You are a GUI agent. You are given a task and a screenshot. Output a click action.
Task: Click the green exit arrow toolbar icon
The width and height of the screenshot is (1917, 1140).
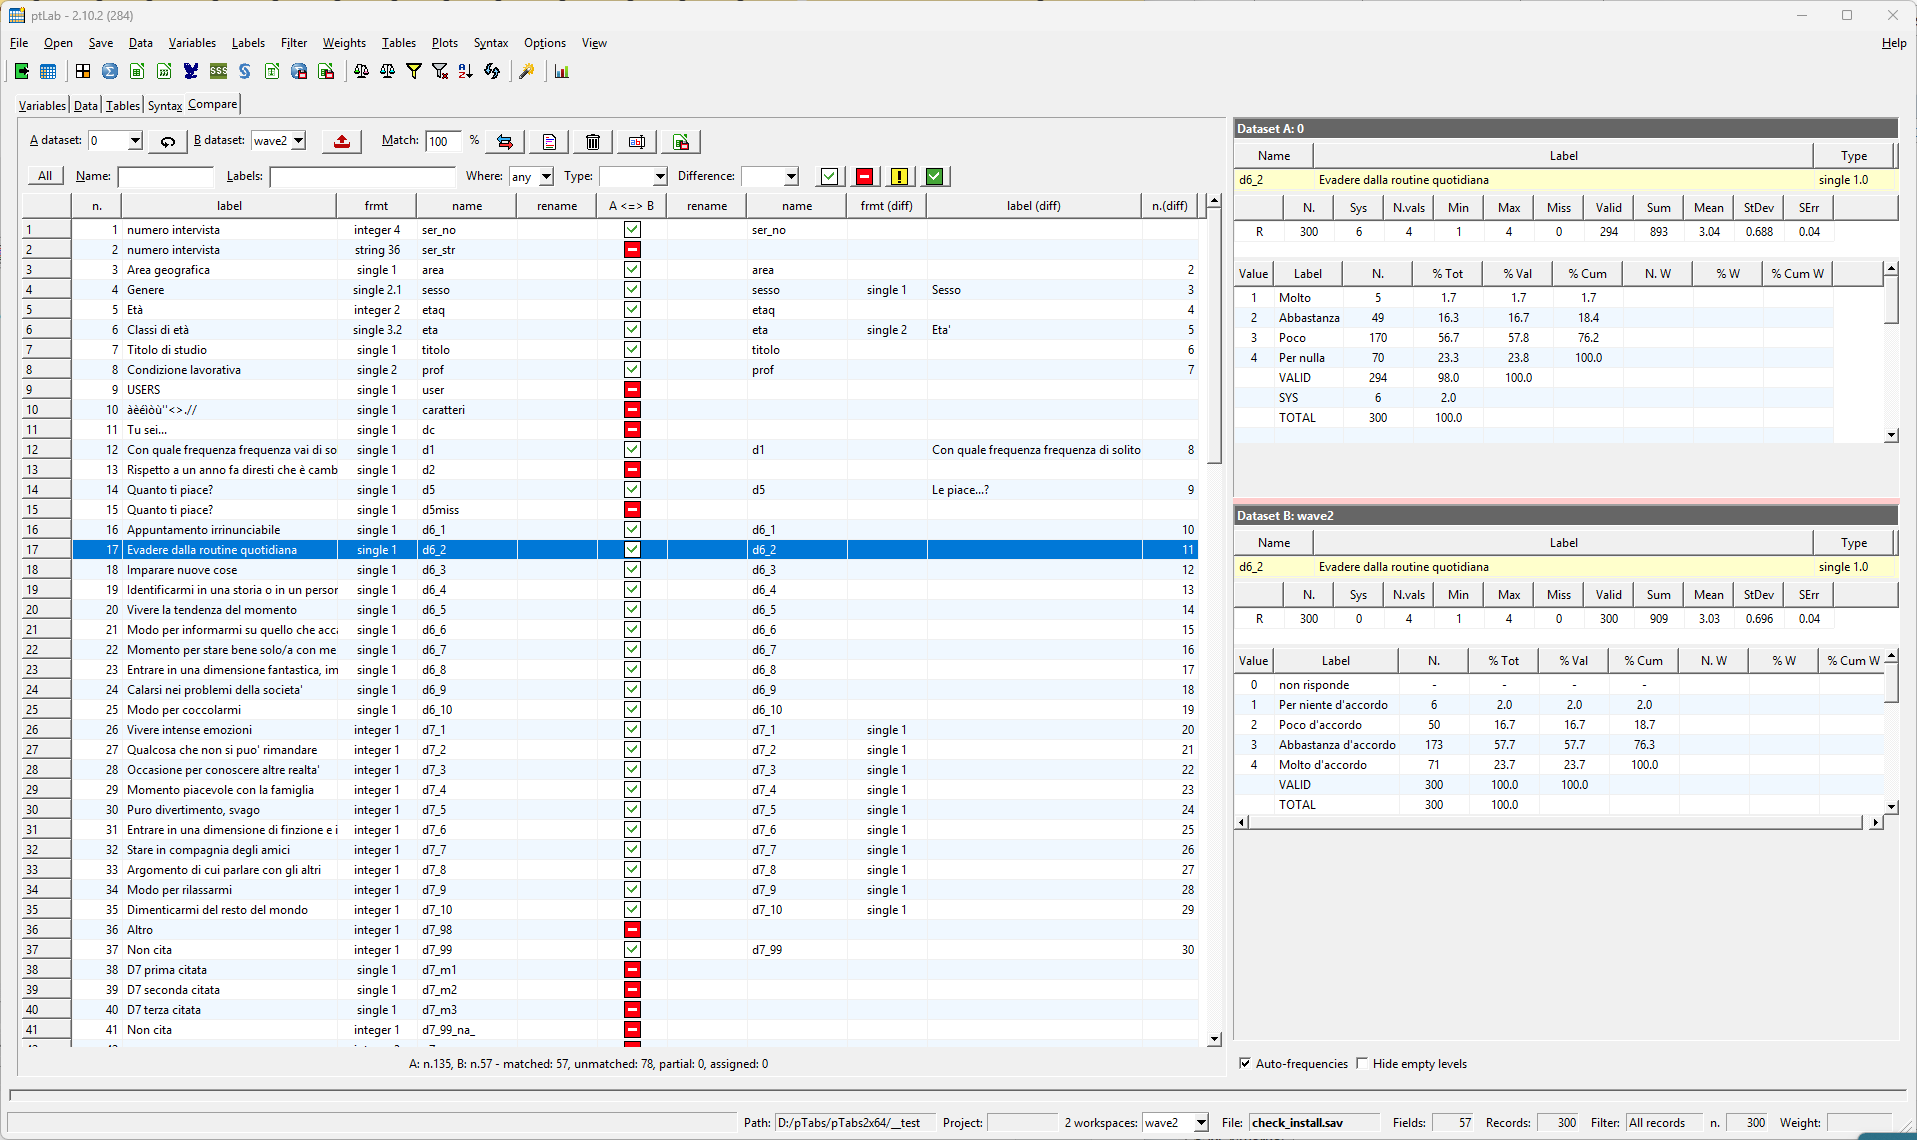[21, 71]
